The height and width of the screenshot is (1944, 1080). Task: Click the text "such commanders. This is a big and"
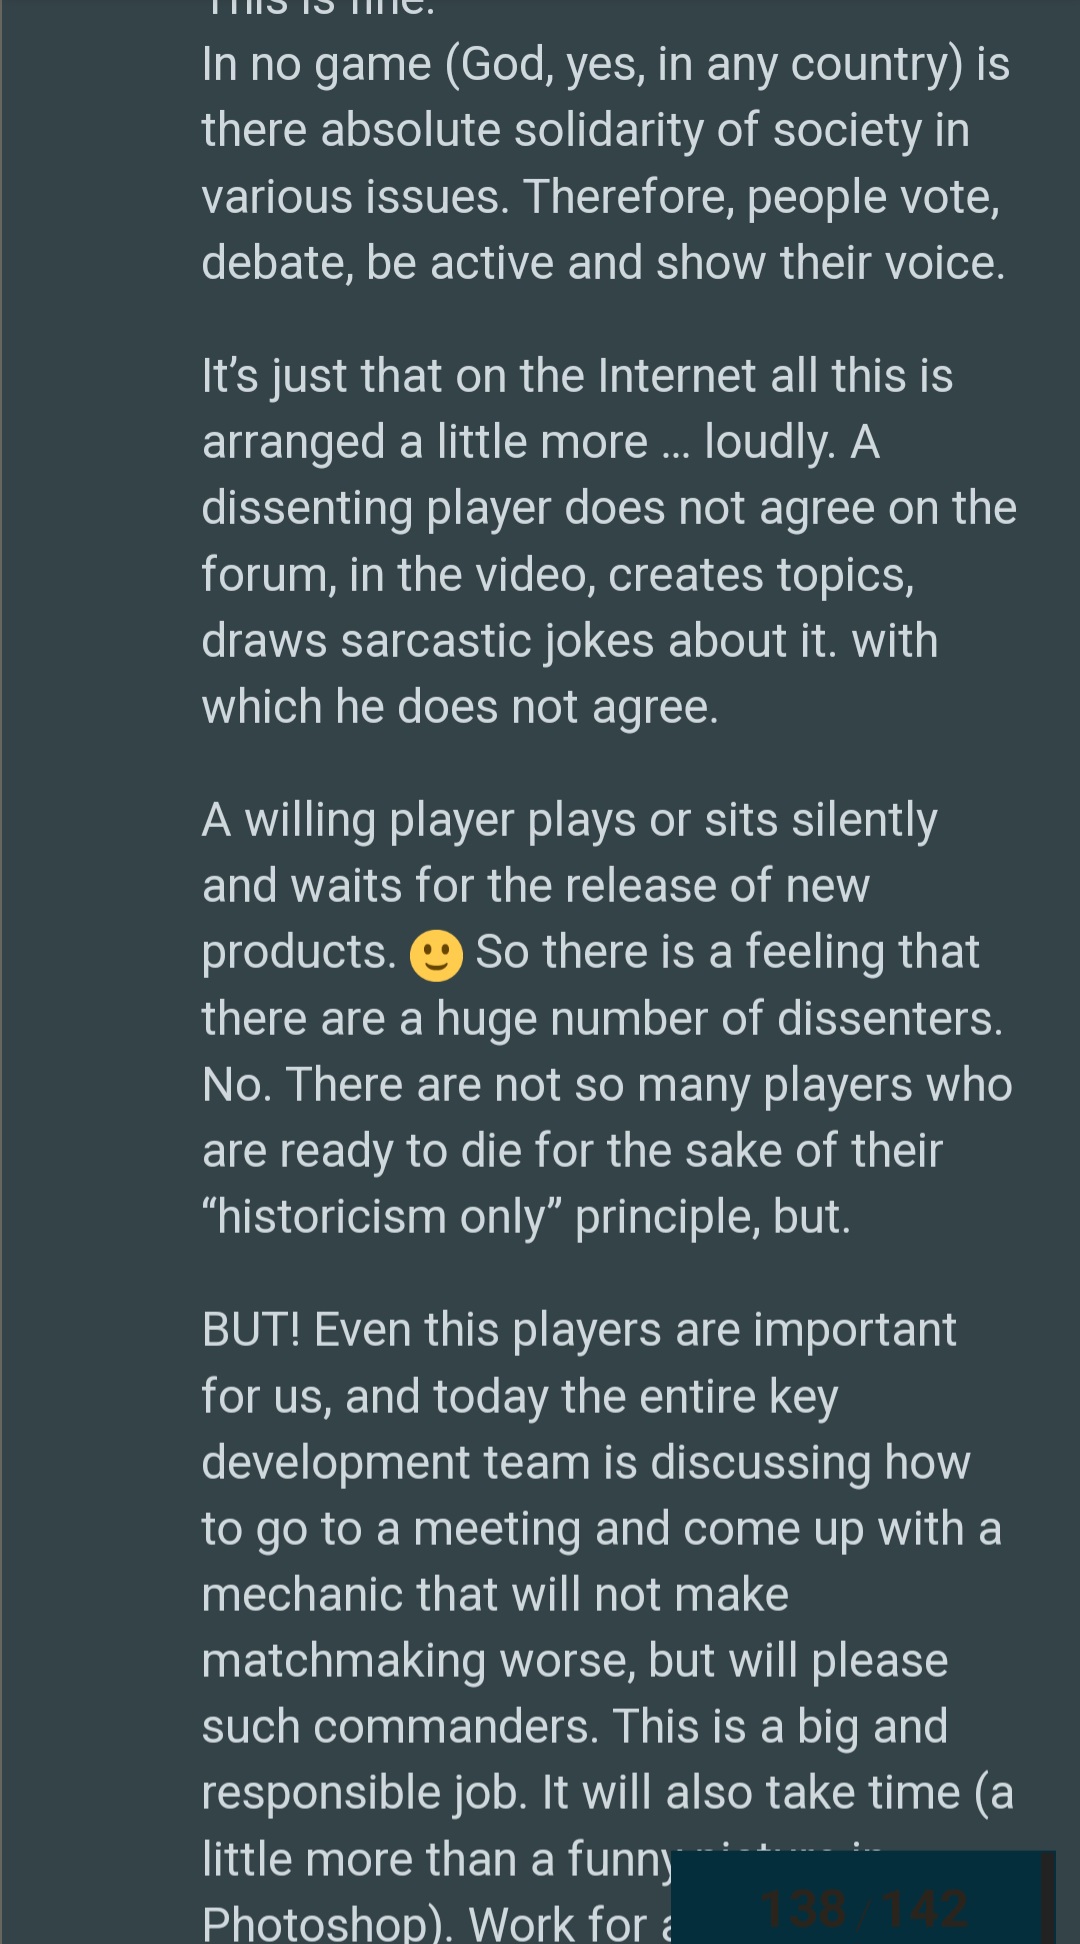click(x=574, y=1727)
